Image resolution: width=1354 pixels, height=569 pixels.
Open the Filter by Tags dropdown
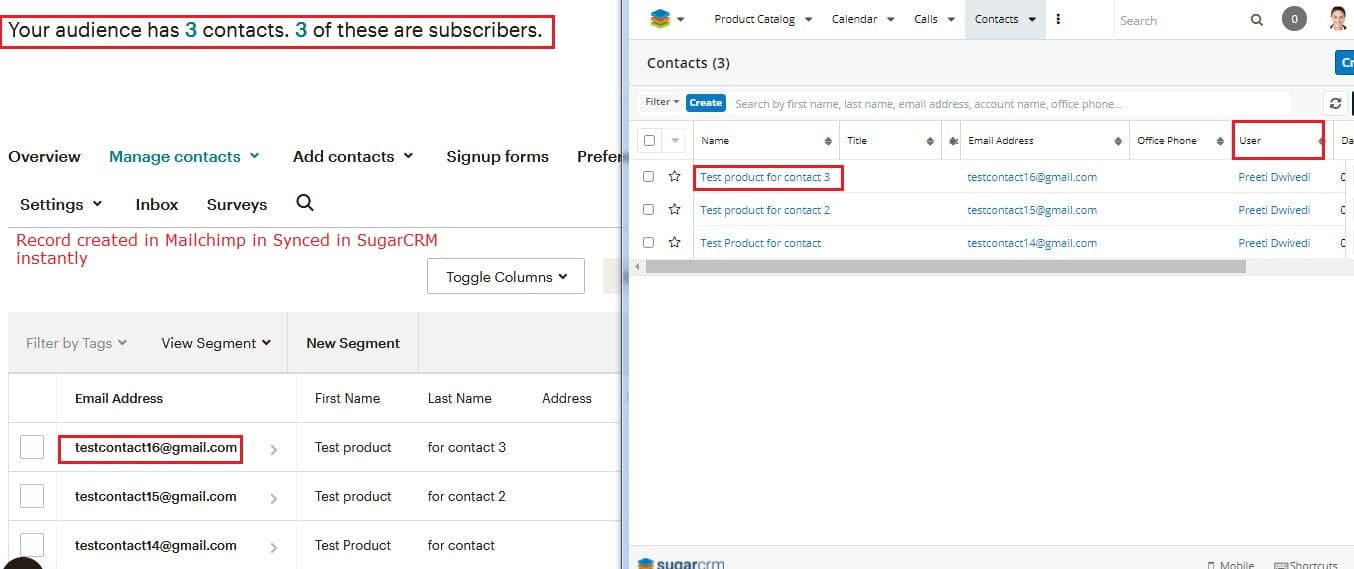pos(76,343)
